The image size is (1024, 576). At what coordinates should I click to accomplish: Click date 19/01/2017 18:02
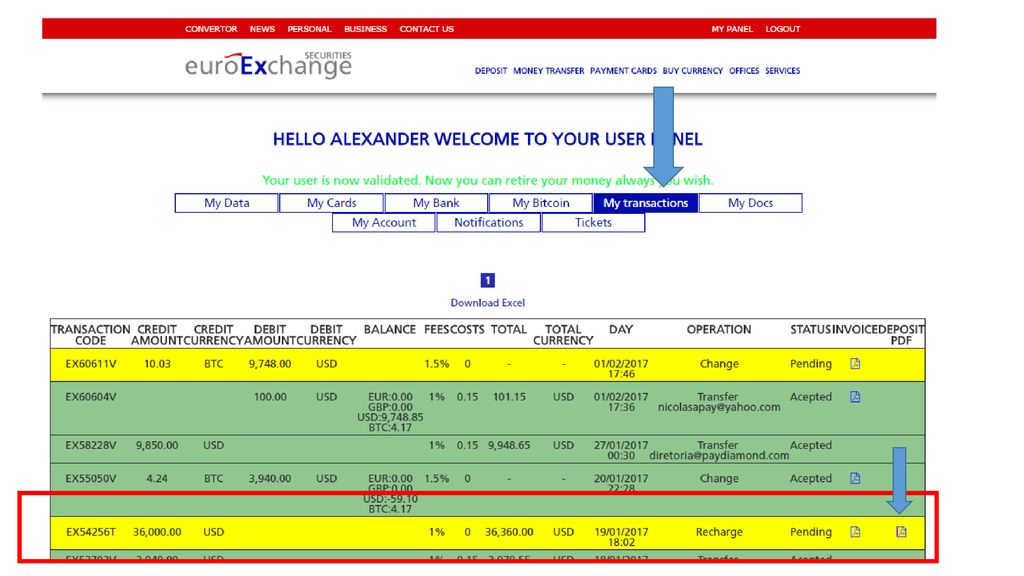click(621, 537)
